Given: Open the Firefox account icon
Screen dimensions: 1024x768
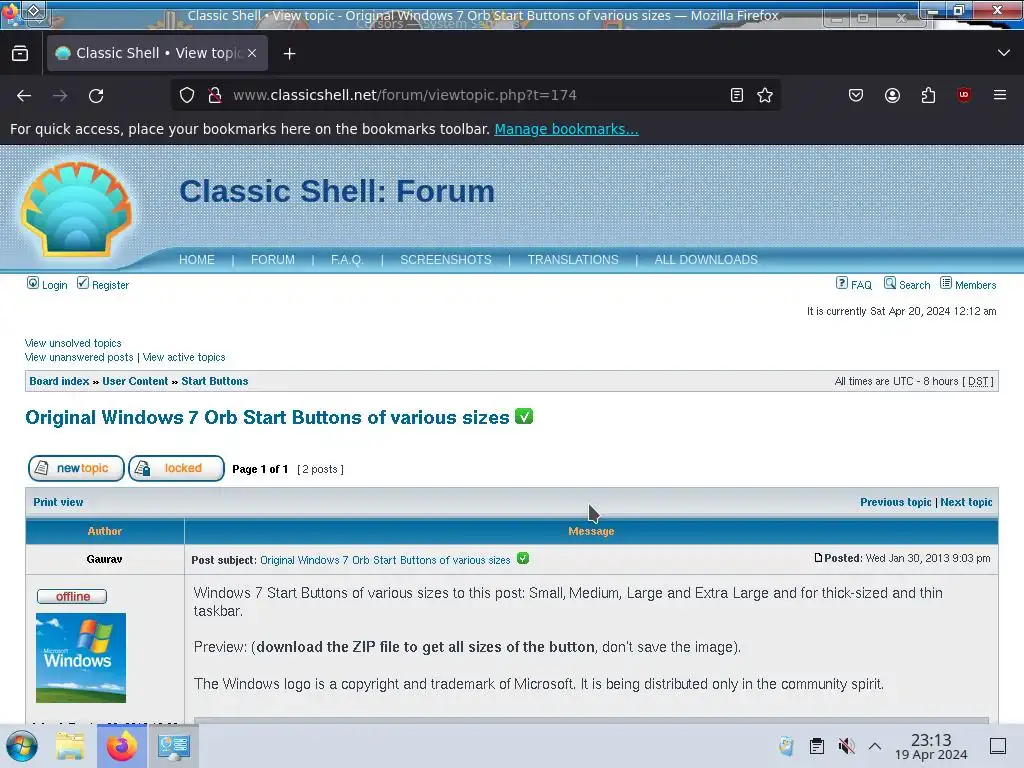Looking at the screenshot, I should click(x=892, y=95).
